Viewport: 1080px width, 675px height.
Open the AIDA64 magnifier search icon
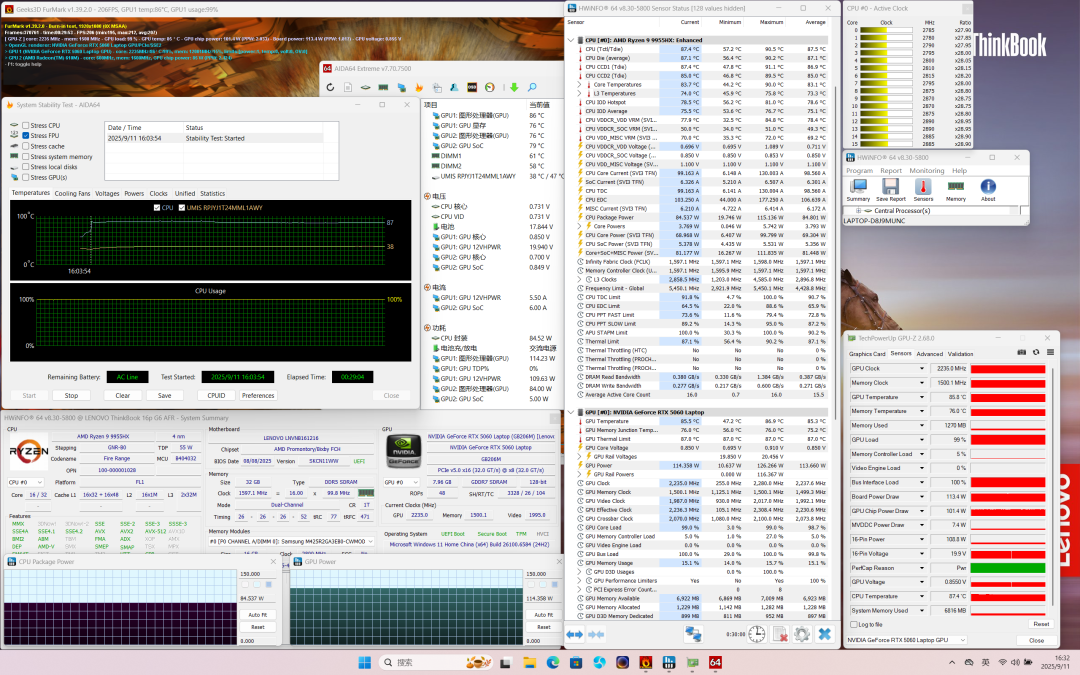click(532, 87)
